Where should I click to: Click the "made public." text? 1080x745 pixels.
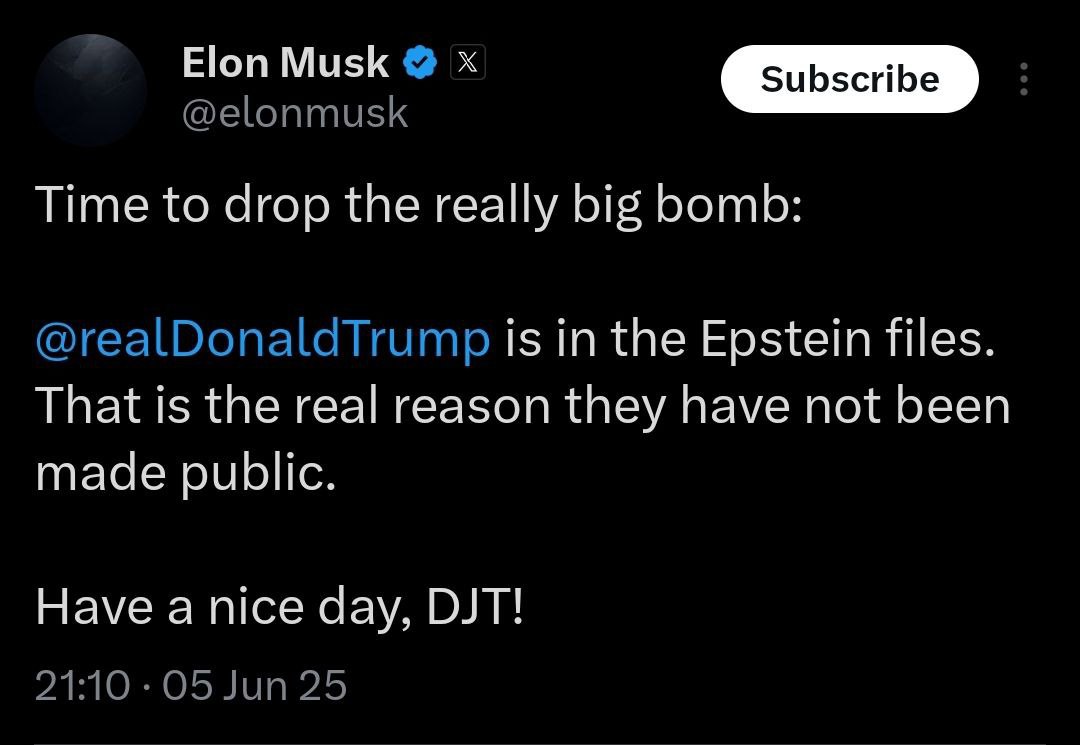tap(184, 473)
